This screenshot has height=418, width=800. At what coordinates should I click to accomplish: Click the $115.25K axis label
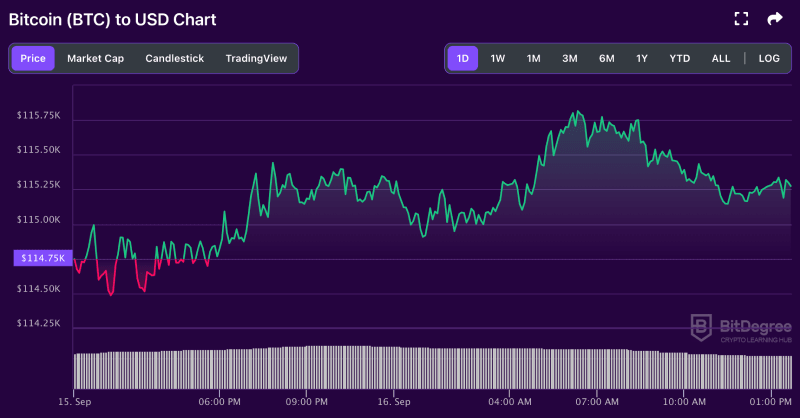point(38,185)
